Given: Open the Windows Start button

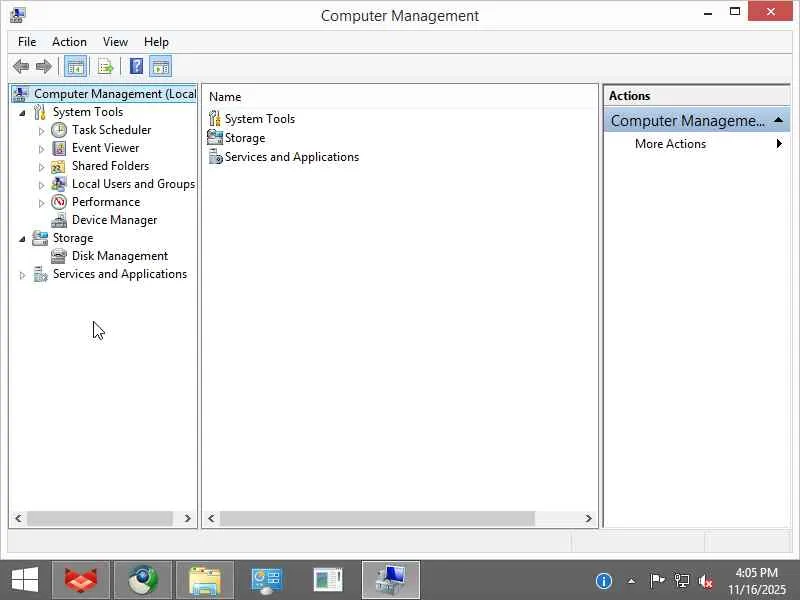Looking at the screenshot, I should (x=24, y=580).
